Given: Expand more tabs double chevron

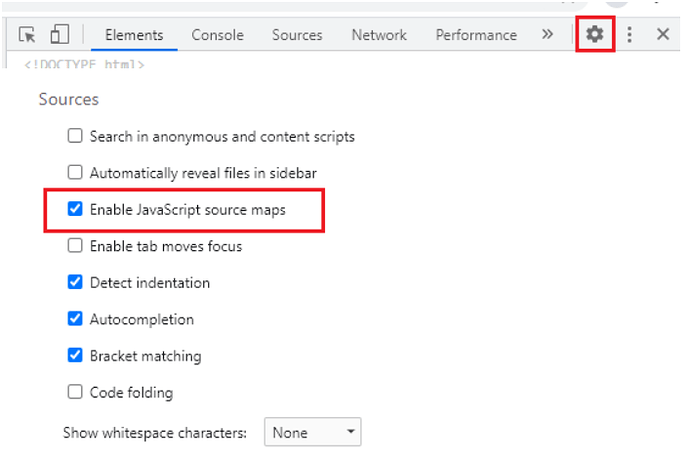Looking at the screenshot, I should tap(547, 34).
